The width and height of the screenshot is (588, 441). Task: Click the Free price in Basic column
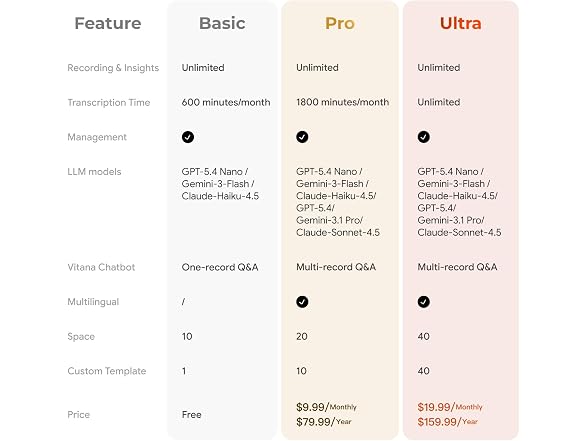click(x=192, y=415)
